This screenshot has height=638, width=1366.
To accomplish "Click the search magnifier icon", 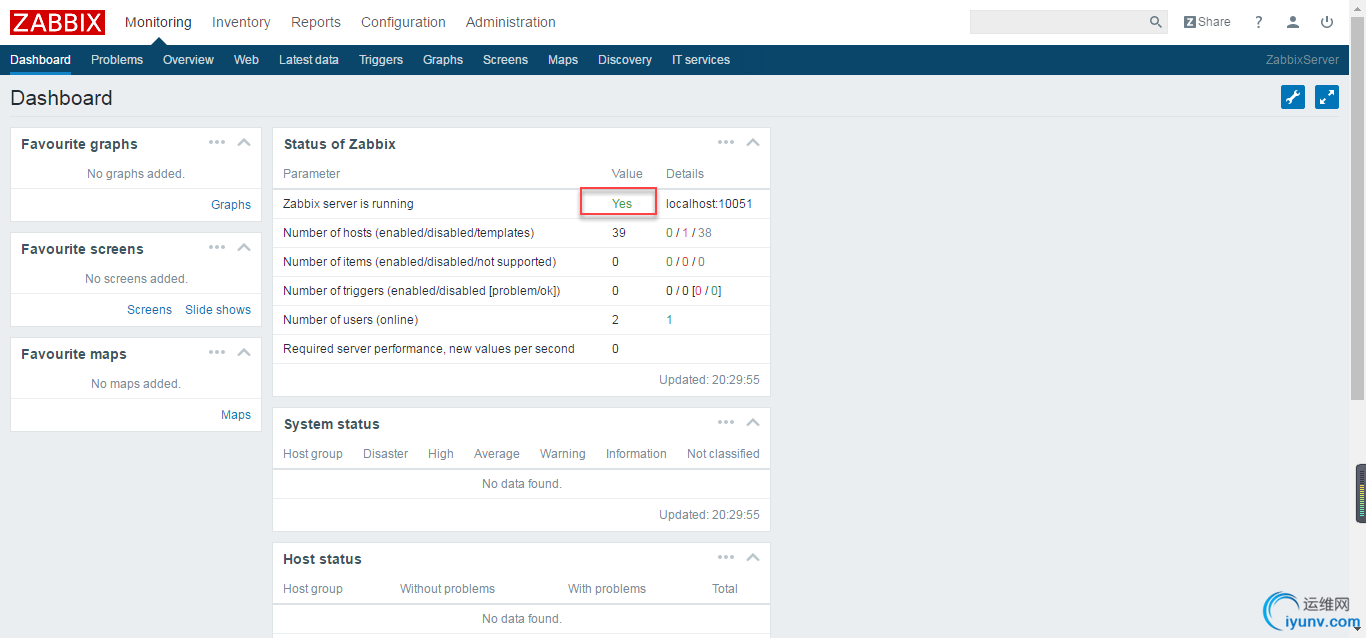I will click(x=1156, y=22).
